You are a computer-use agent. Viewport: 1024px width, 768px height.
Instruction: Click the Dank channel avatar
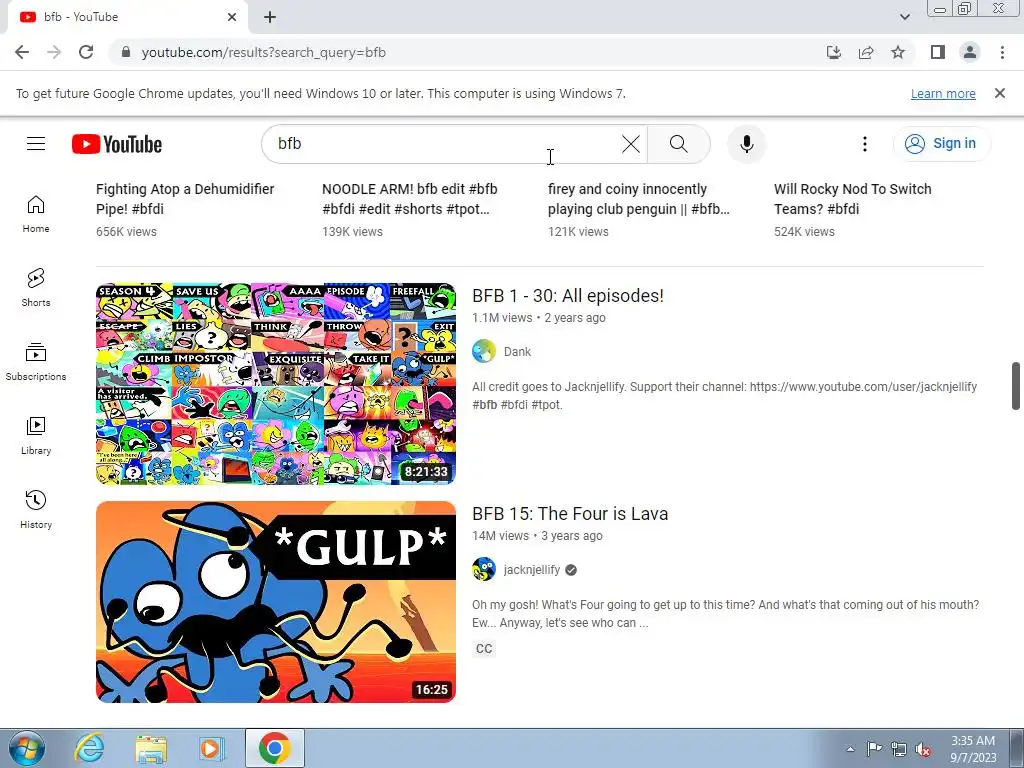click(x=484, y=351)
